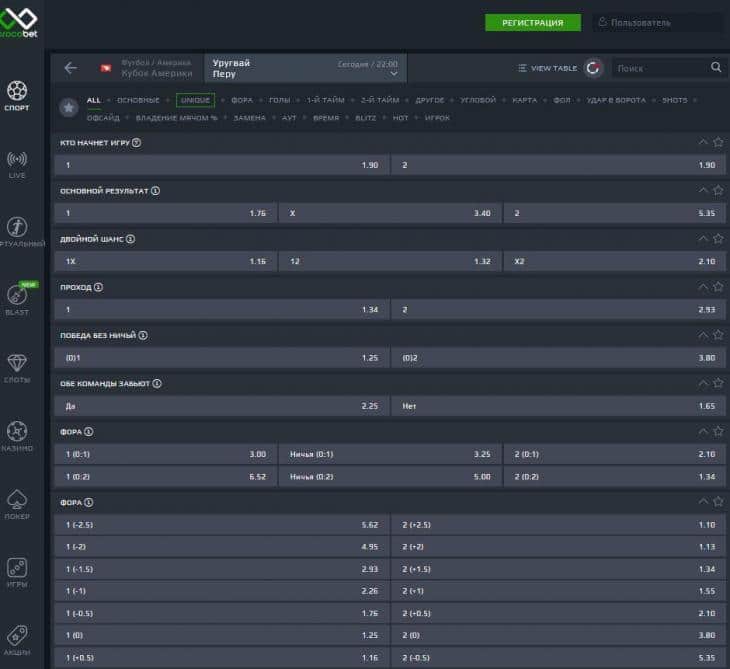730x669 pixels.
Task: Click VIEW TABLE button
Action: coord(548,68)
